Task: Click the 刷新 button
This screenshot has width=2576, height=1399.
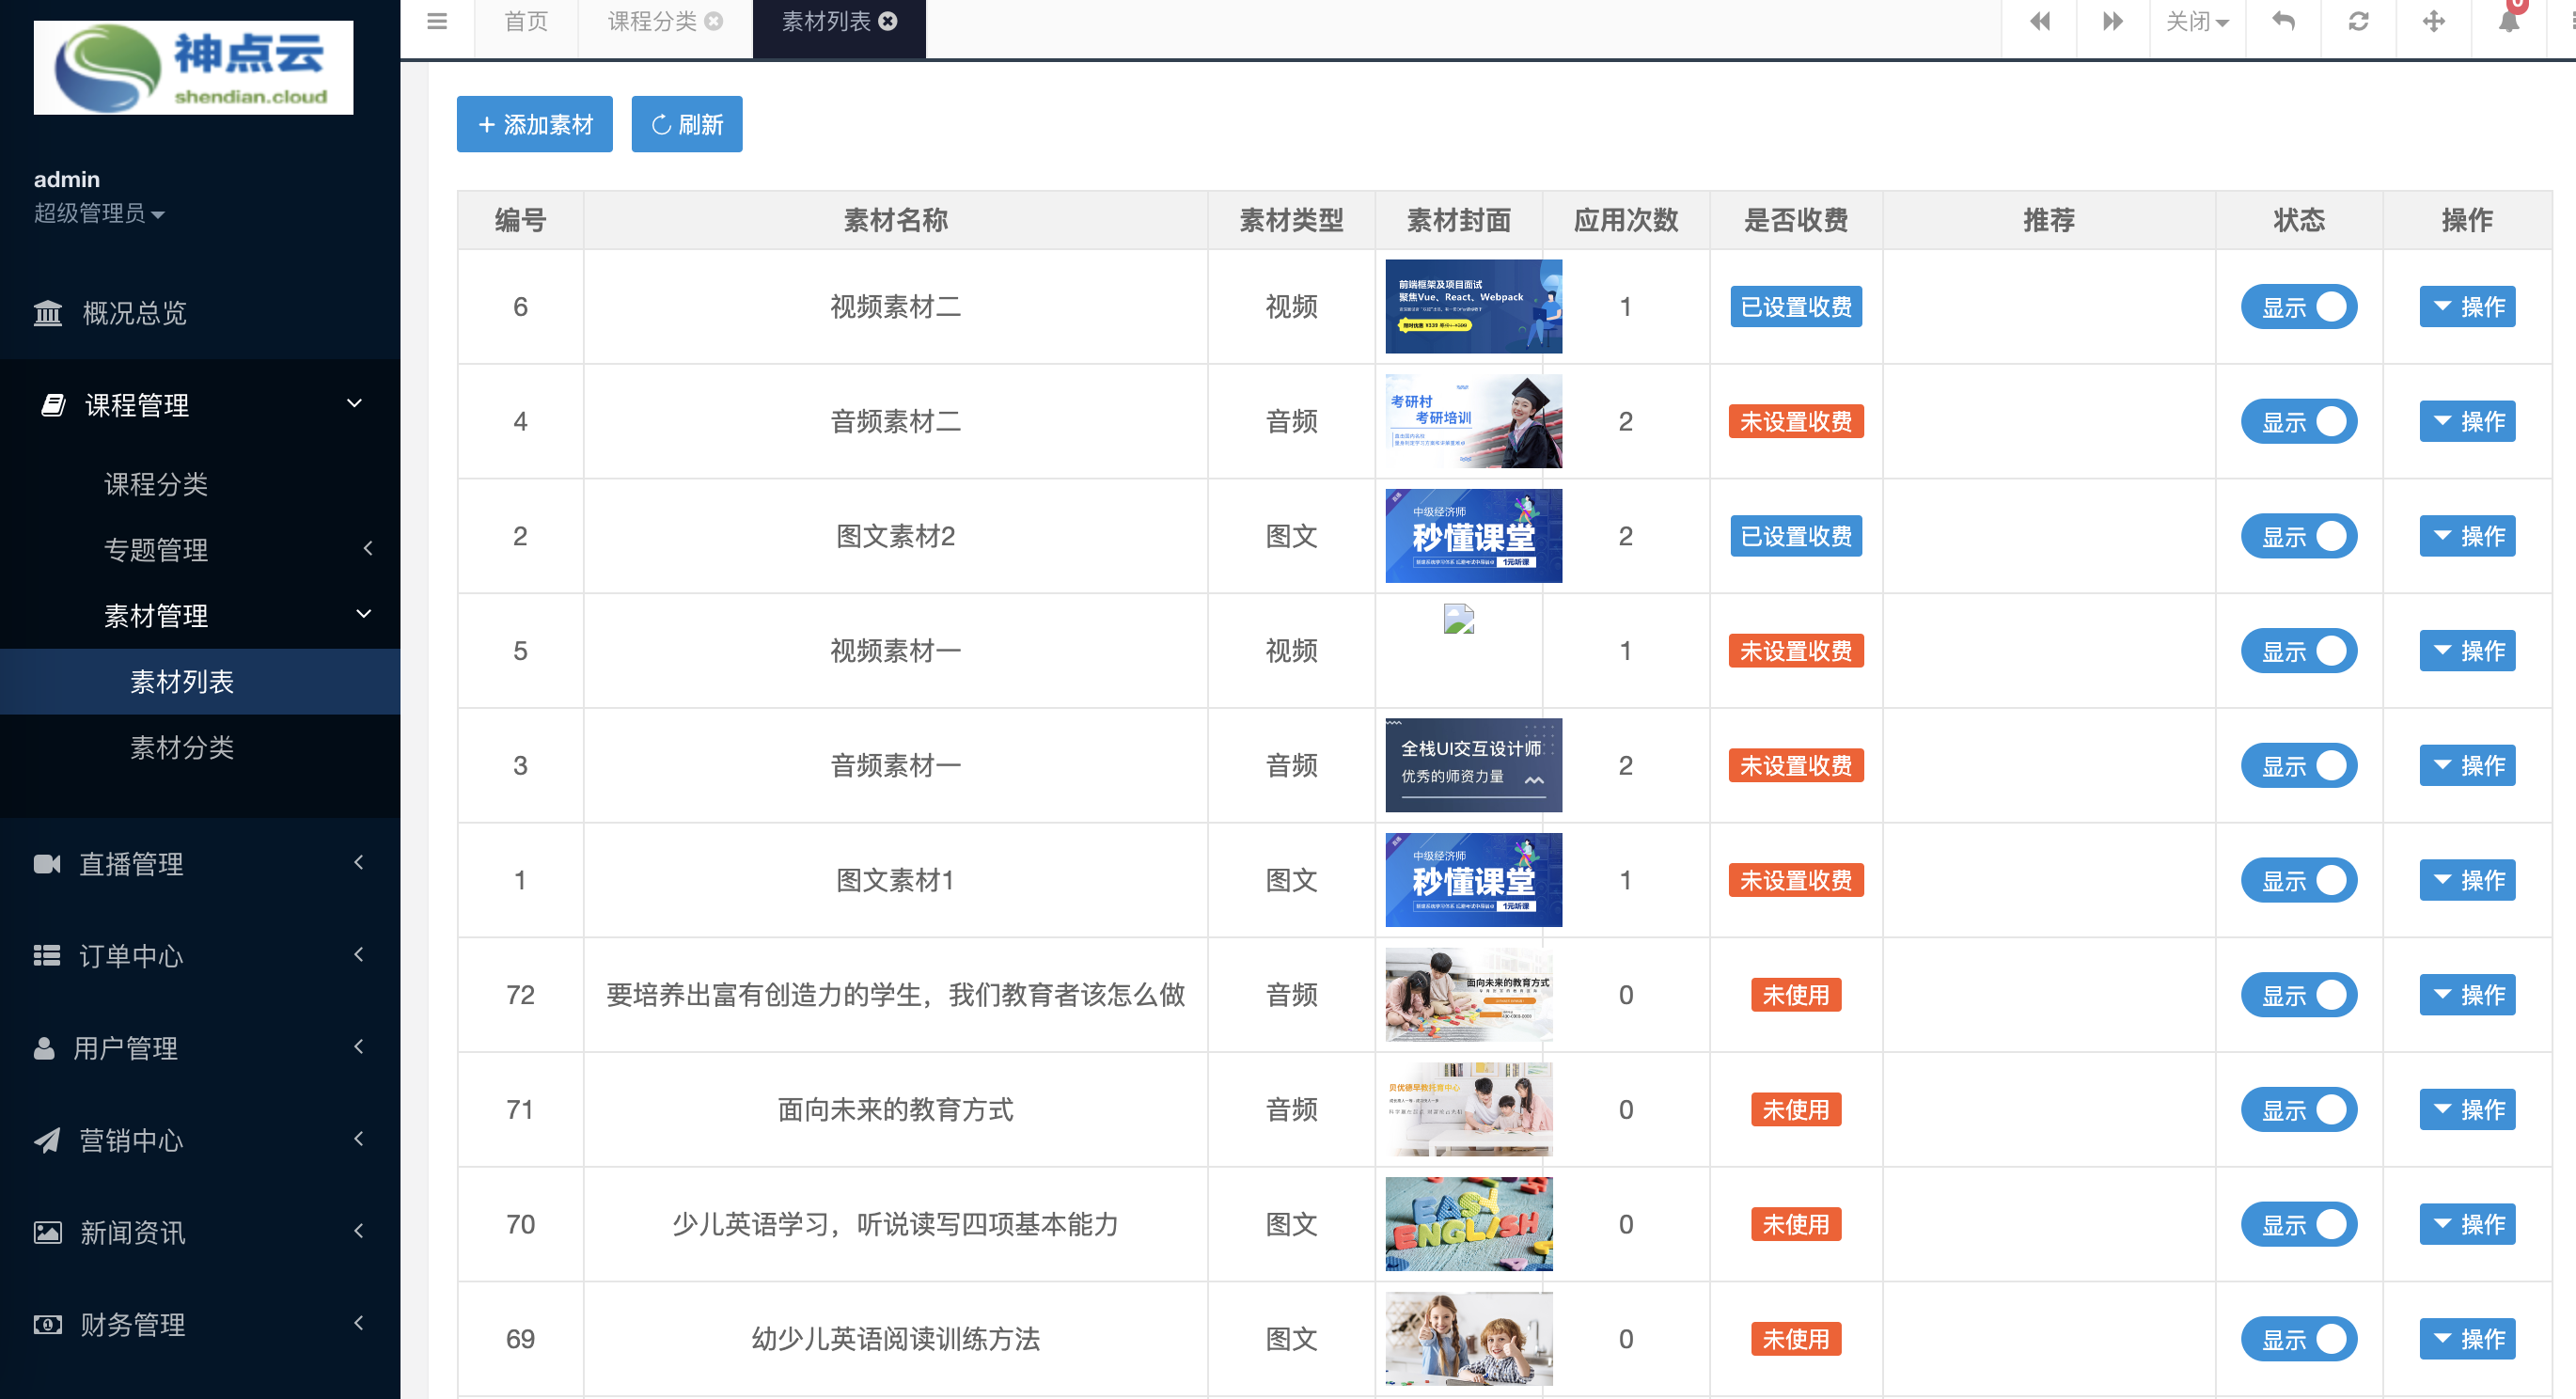Action: [686, 124]
